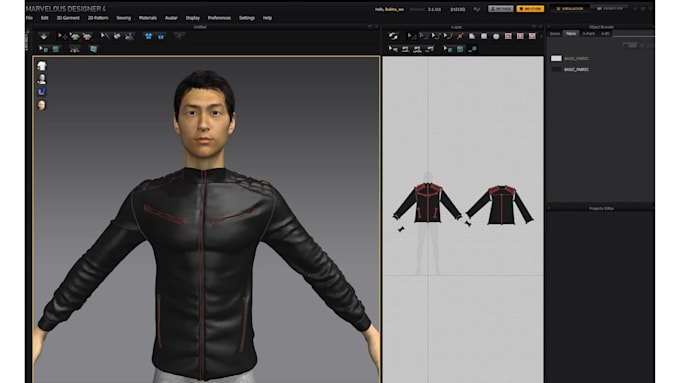Switch to the Scene tab in Object Browser
The image size is (680, 383).
point(555,33)
